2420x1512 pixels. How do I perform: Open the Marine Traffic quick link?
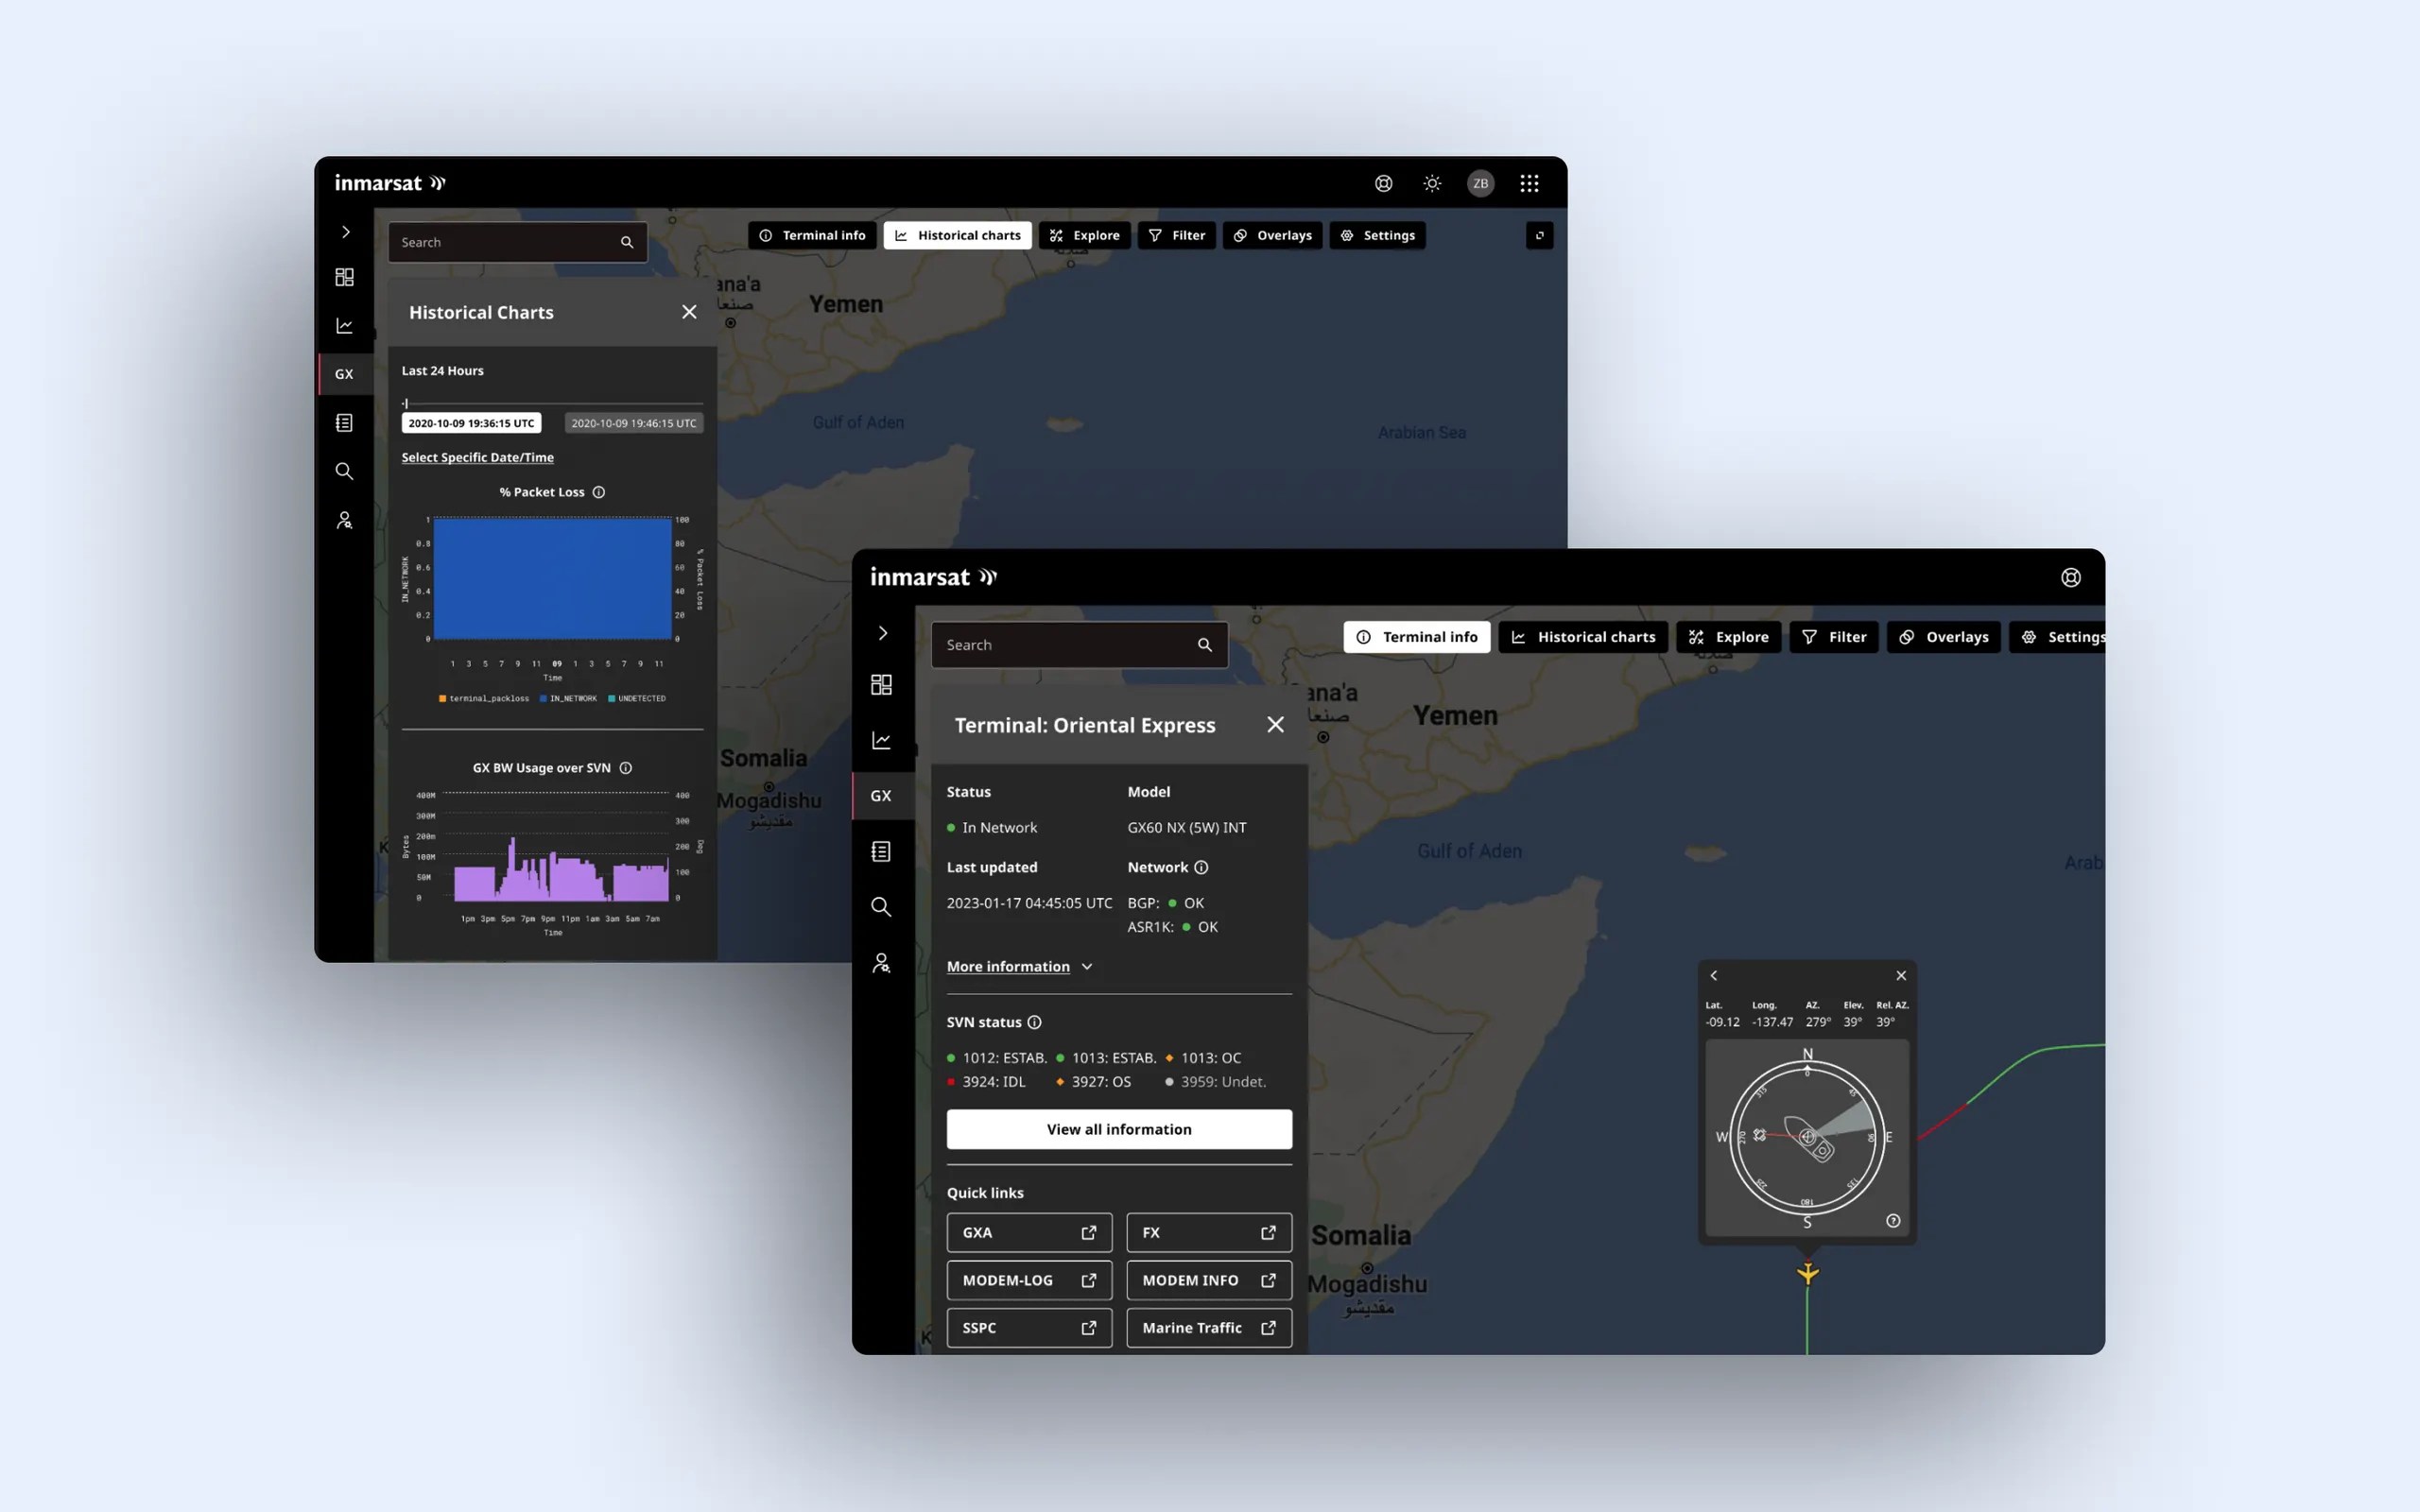[x=1208, y=1327]
